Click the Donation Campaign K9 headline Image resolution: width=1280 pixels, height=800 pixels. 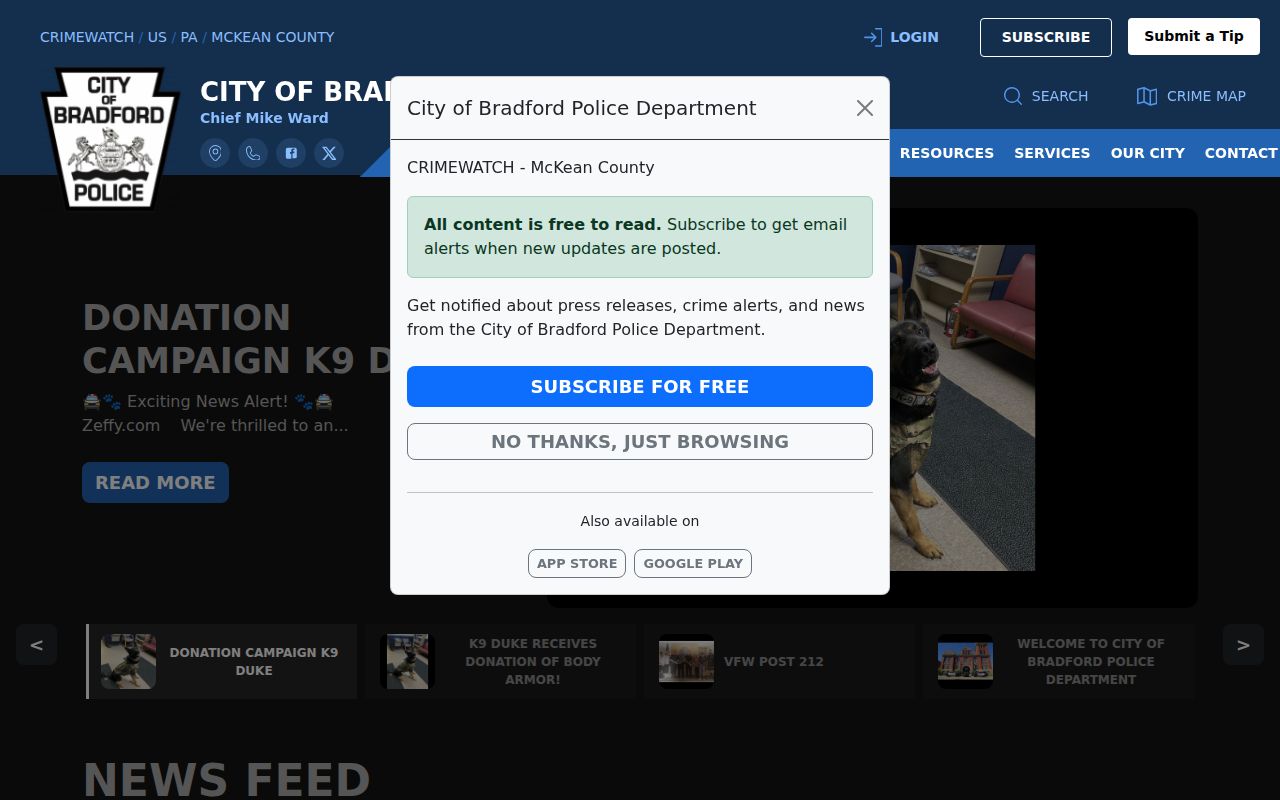pyautogui.click(x=236, y=338)
